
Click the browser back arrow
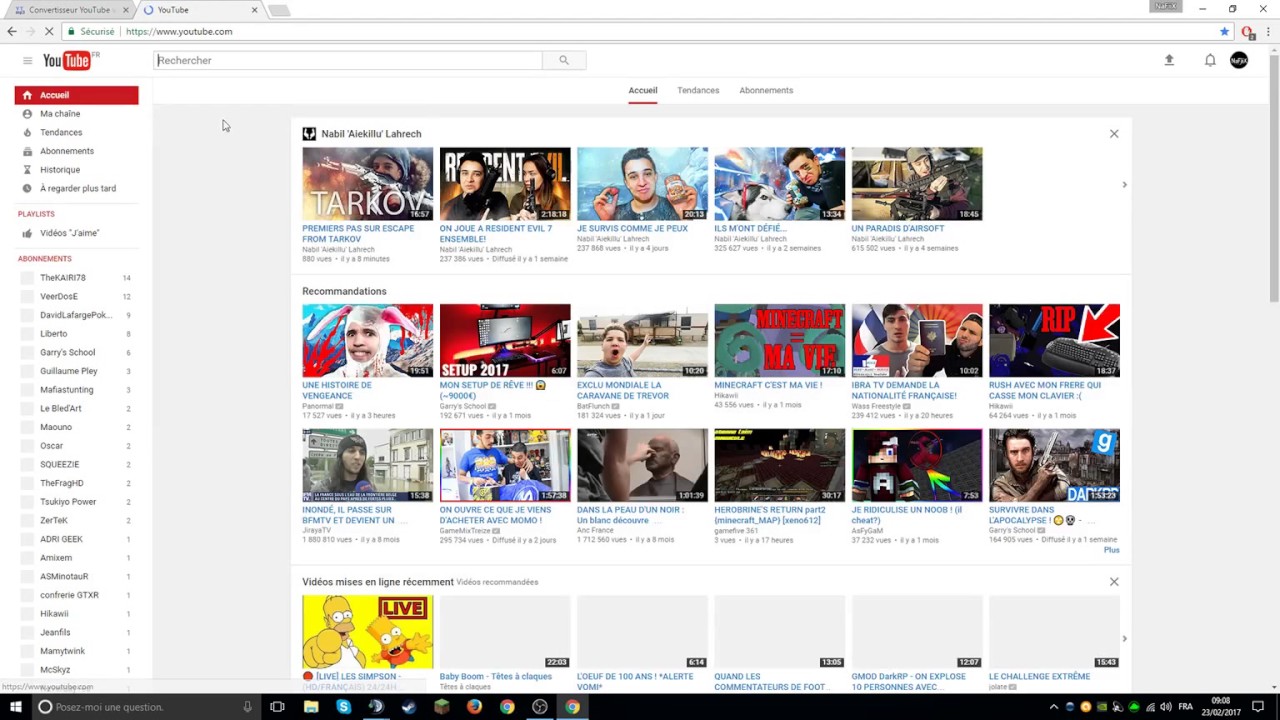(12, 31)
